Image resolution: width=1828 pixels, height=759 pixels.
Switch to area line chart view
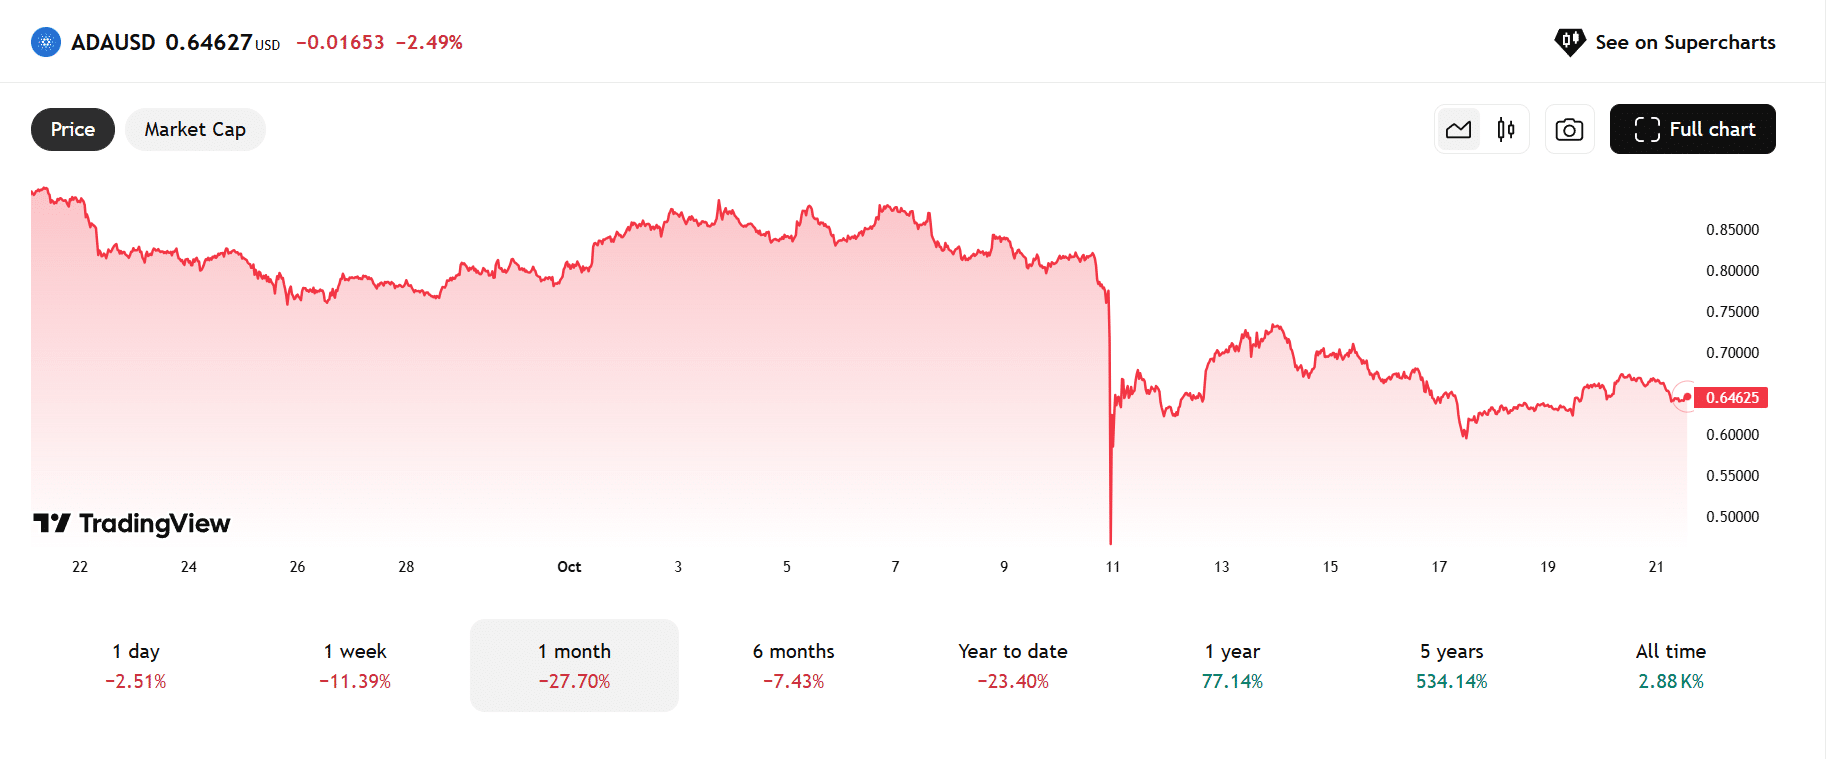pos(1458,129)
